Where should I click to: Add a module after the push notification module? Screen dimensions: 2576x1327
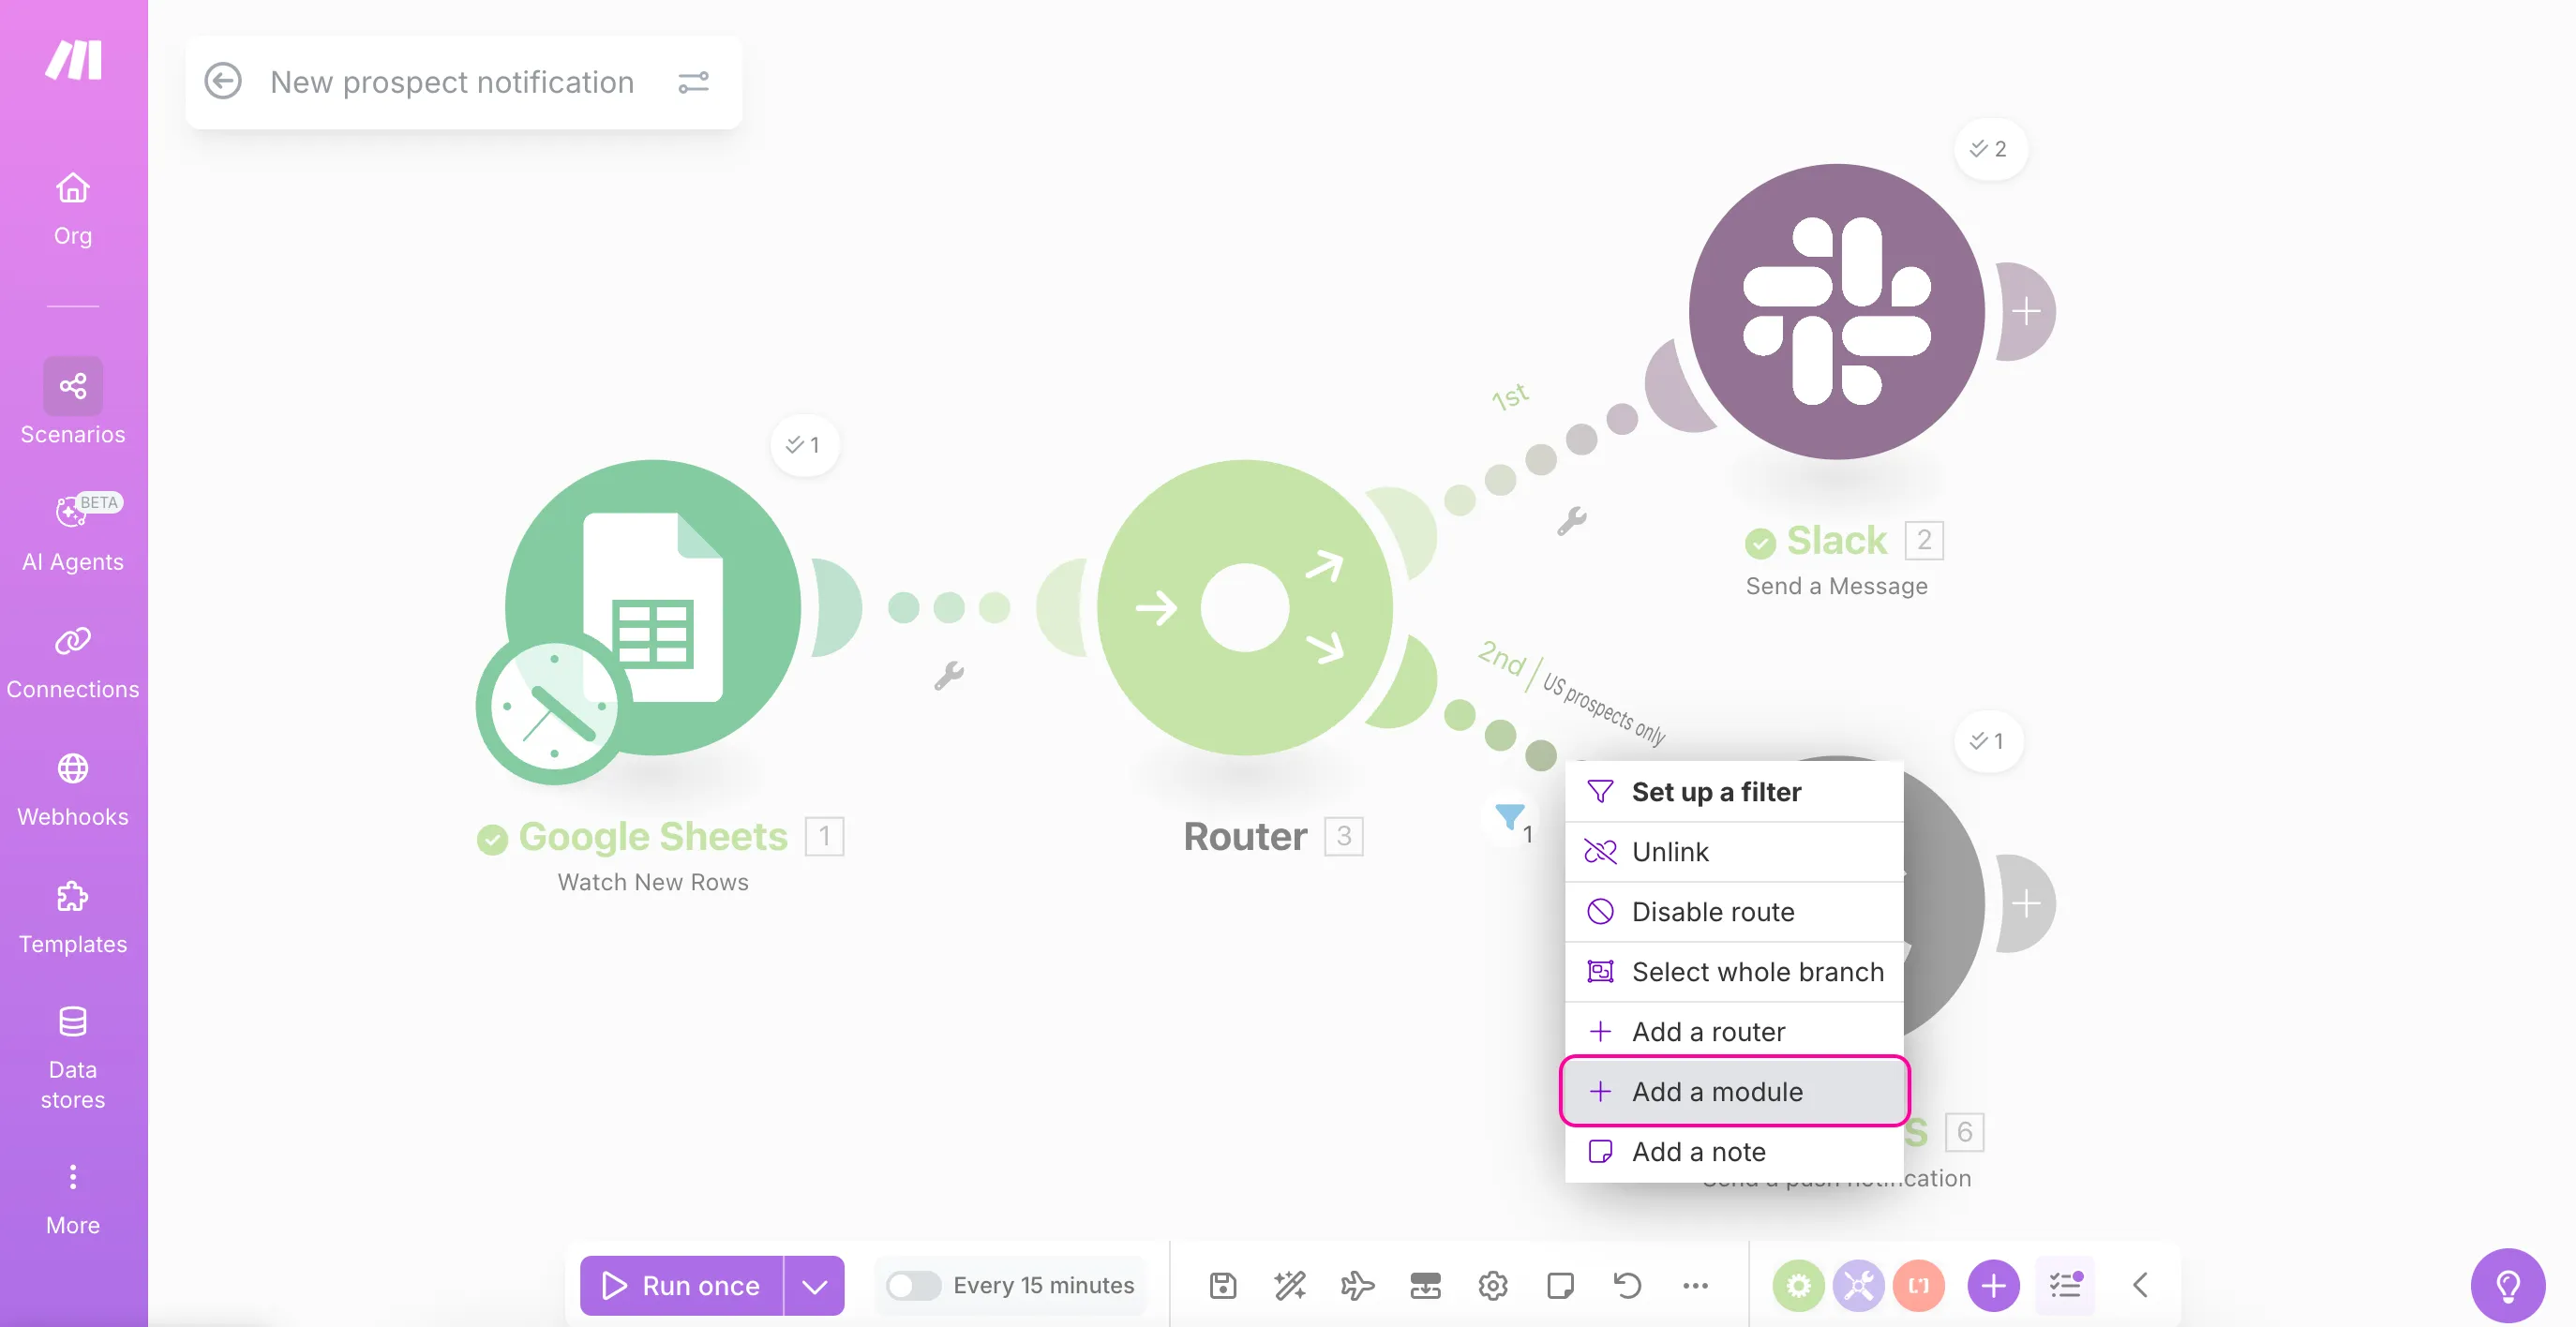[x=2026, y=903]
